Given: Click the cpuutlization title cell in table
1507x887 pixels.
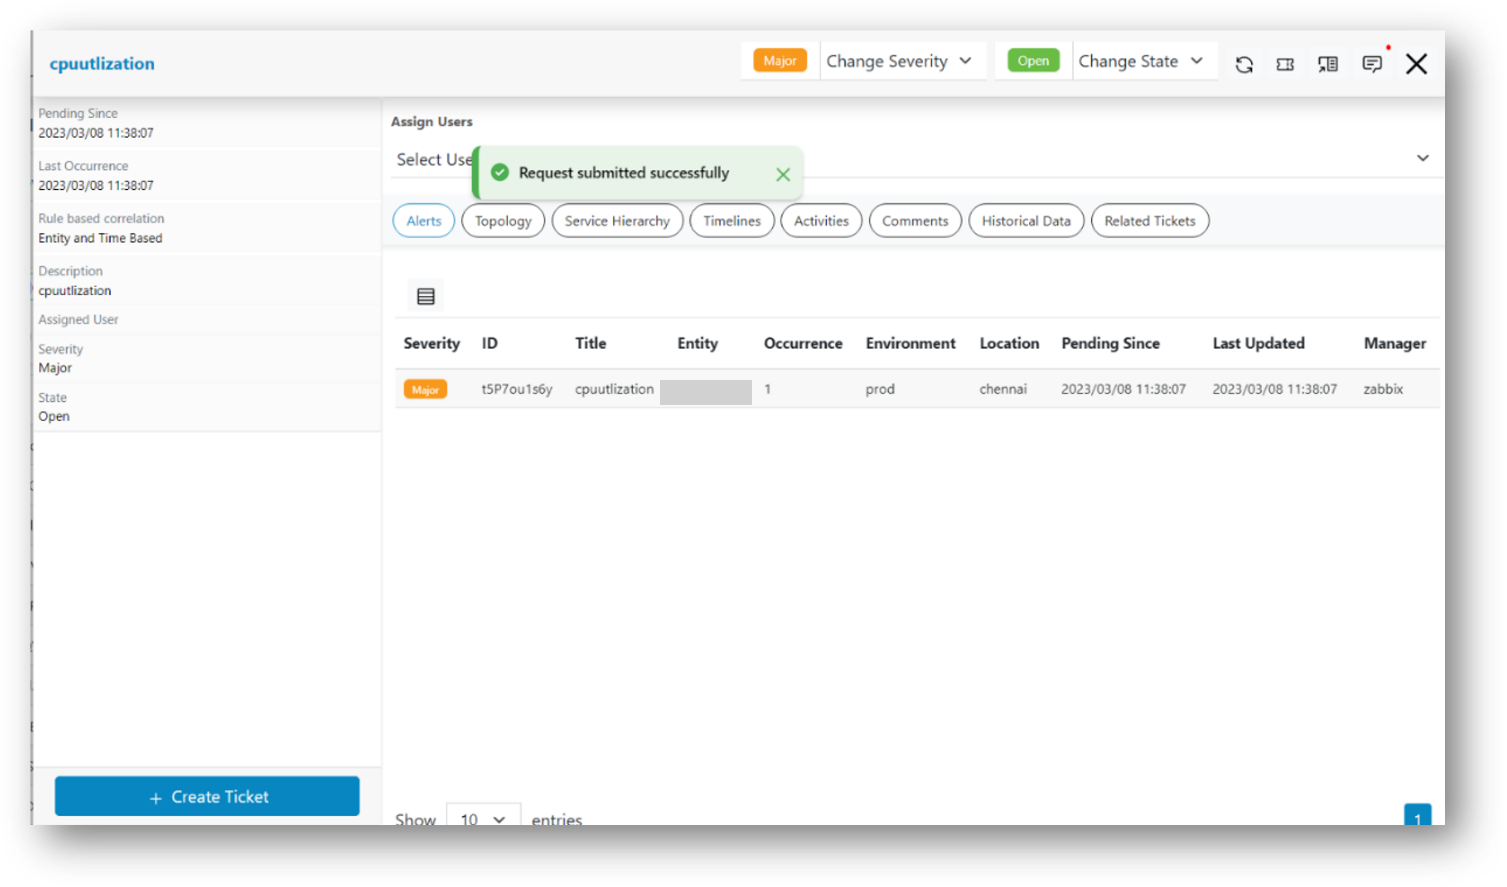Looking at the screenshot, I should 614,389.
